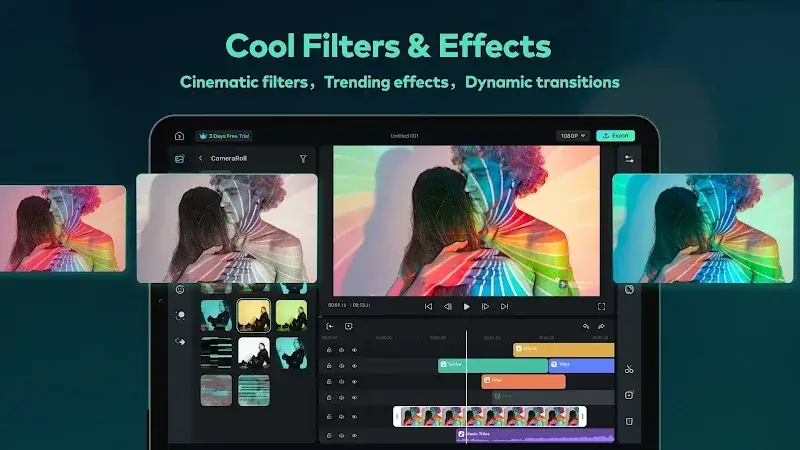Toggle lock on the Filter track
This screenshot has width=800, height=450.
[x=329, y=381]
